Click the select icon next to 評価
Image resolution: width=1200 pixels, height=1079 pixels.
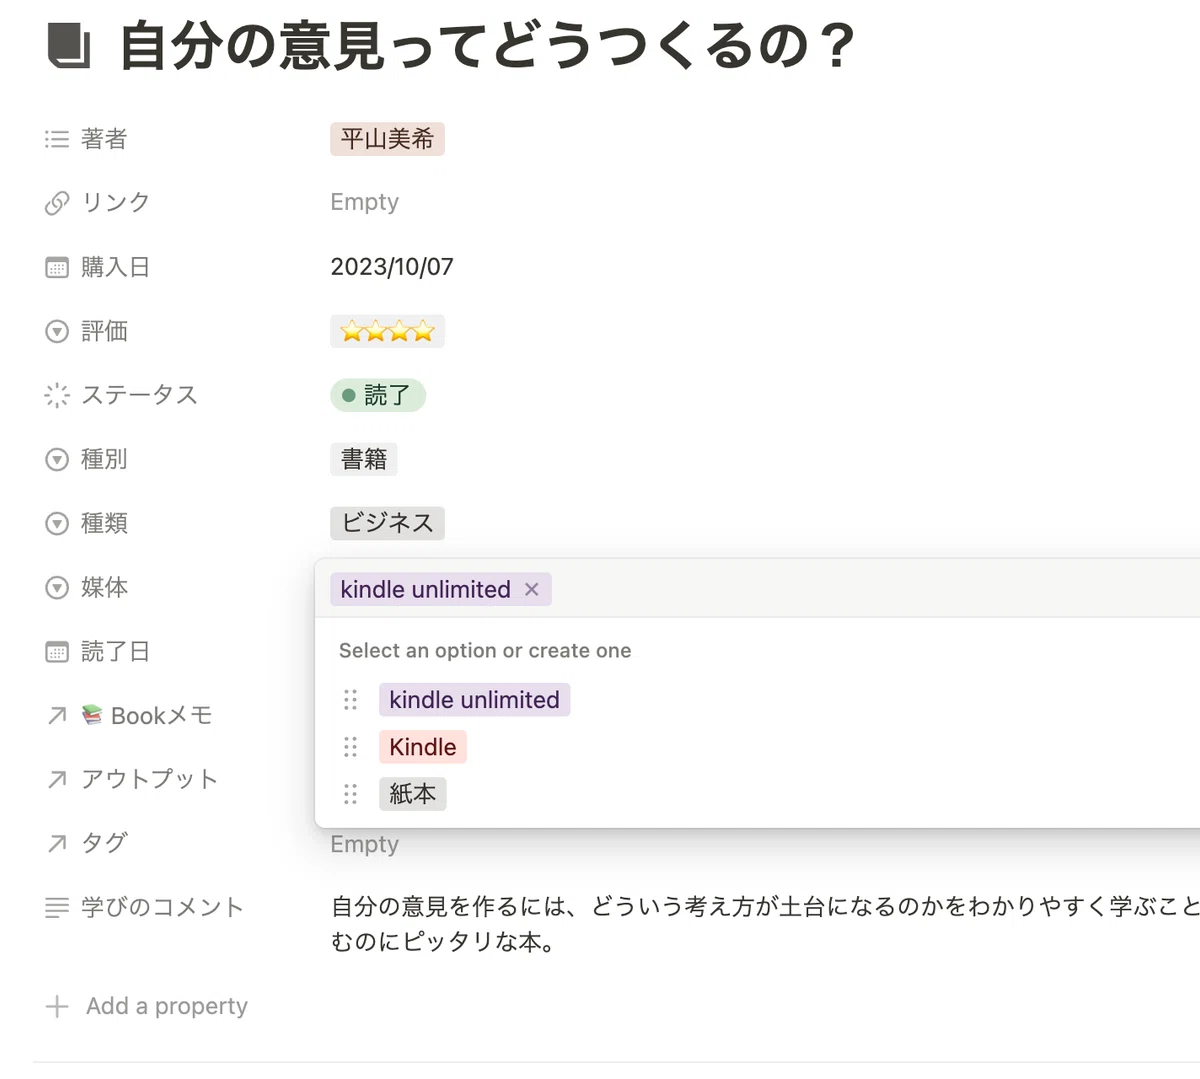click(x=57, y=331)
